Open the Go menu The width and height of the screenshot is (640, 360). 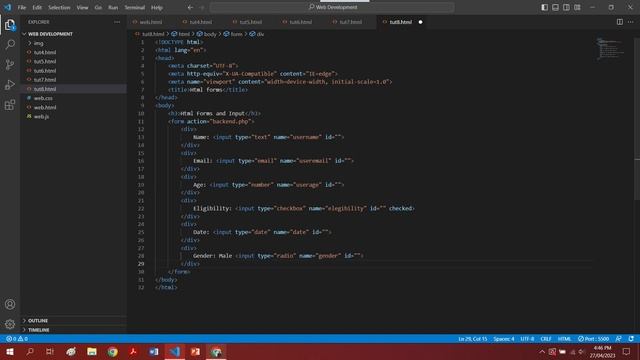click(x=98, y=7)
